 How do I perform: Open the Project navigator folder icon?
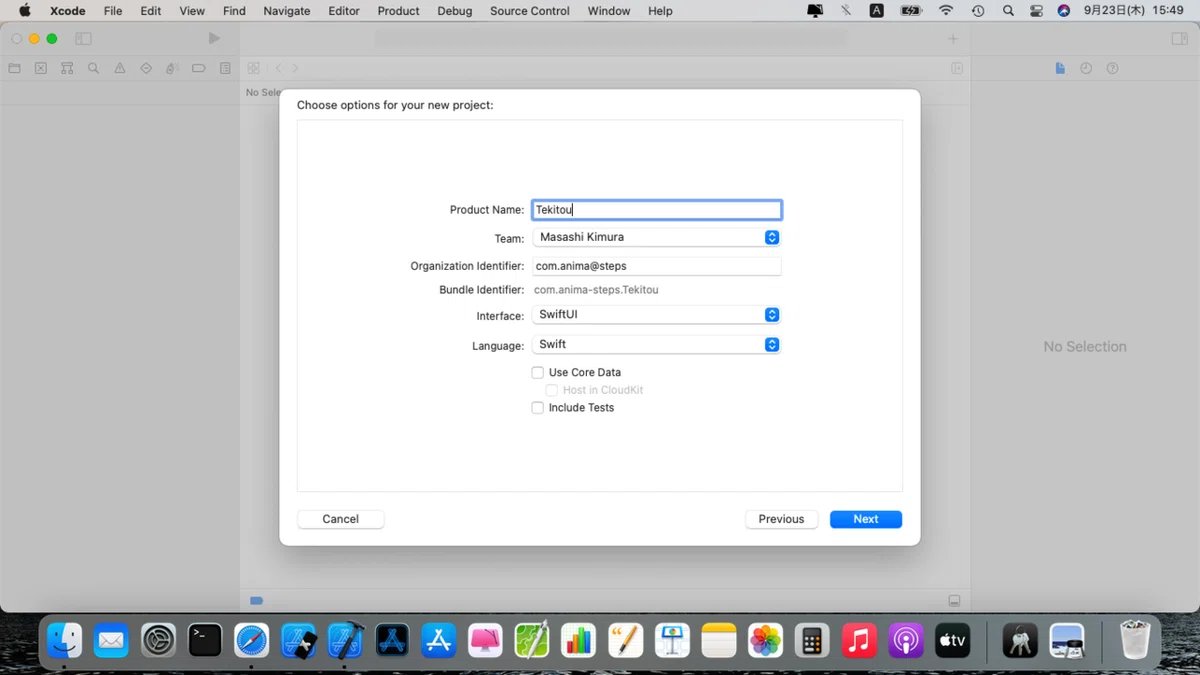[14, 68]
